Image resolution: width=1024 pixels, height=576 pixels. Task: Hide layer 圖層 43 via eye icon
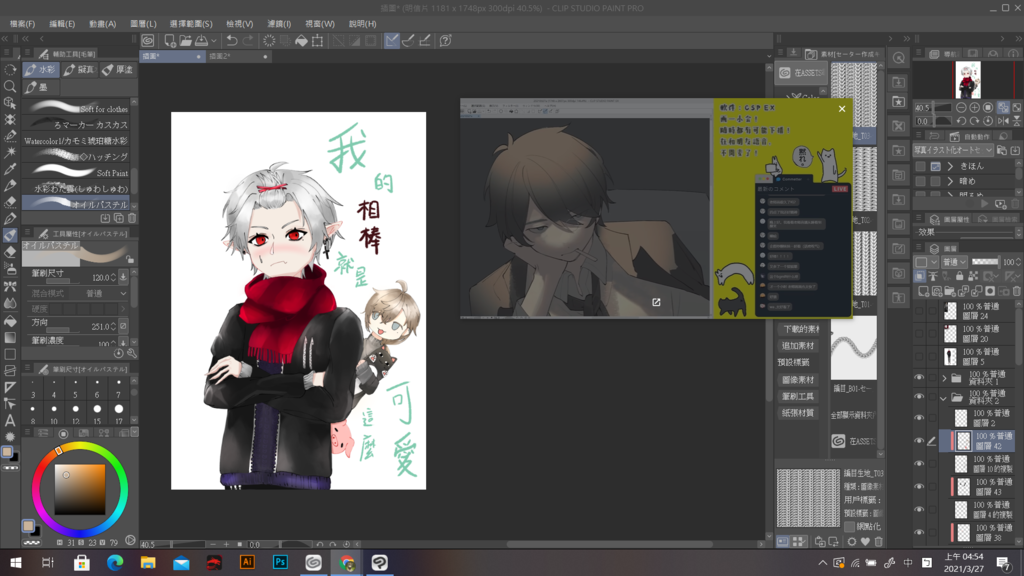[x=920, y=487]
